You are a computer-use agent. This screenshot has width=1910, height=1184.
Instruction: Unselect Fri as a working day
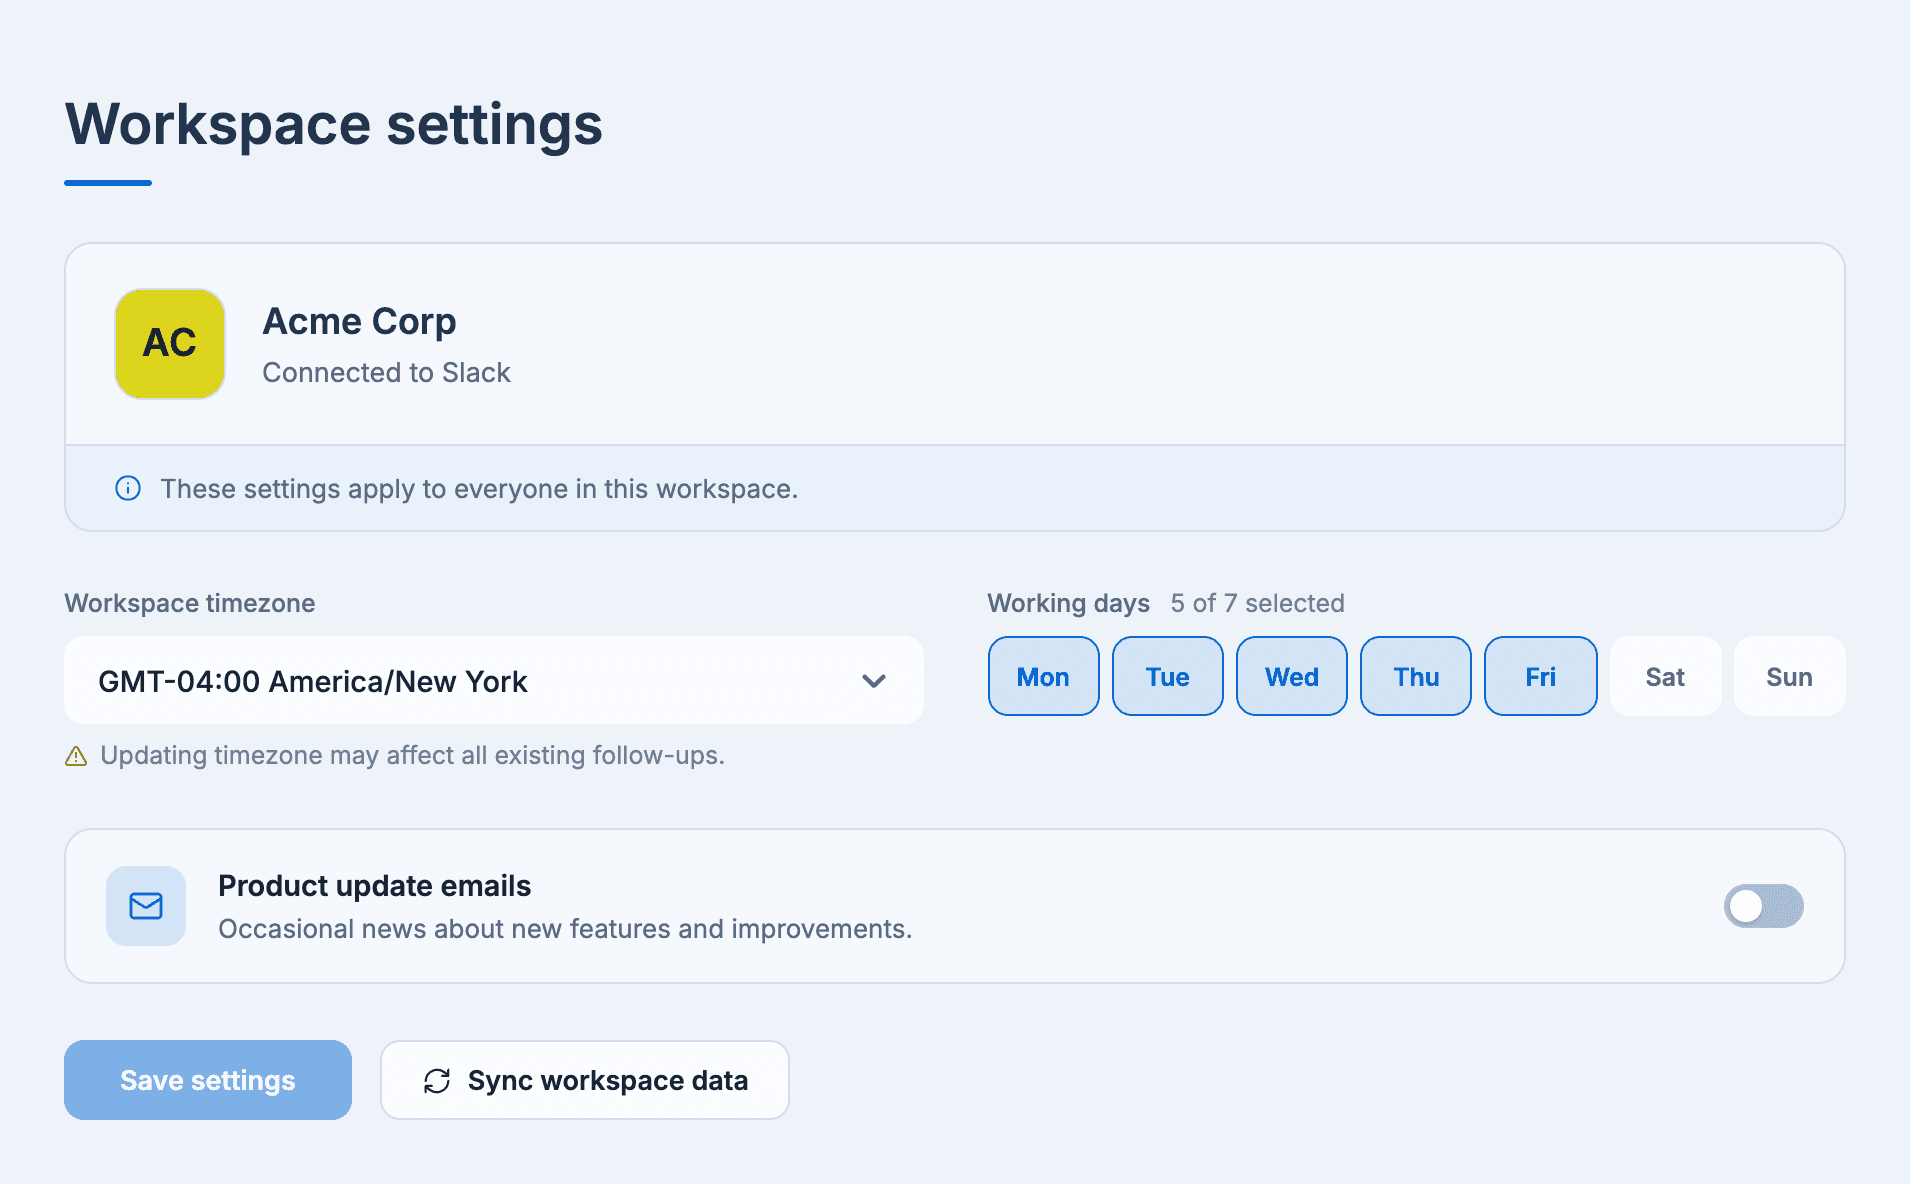1541,676
